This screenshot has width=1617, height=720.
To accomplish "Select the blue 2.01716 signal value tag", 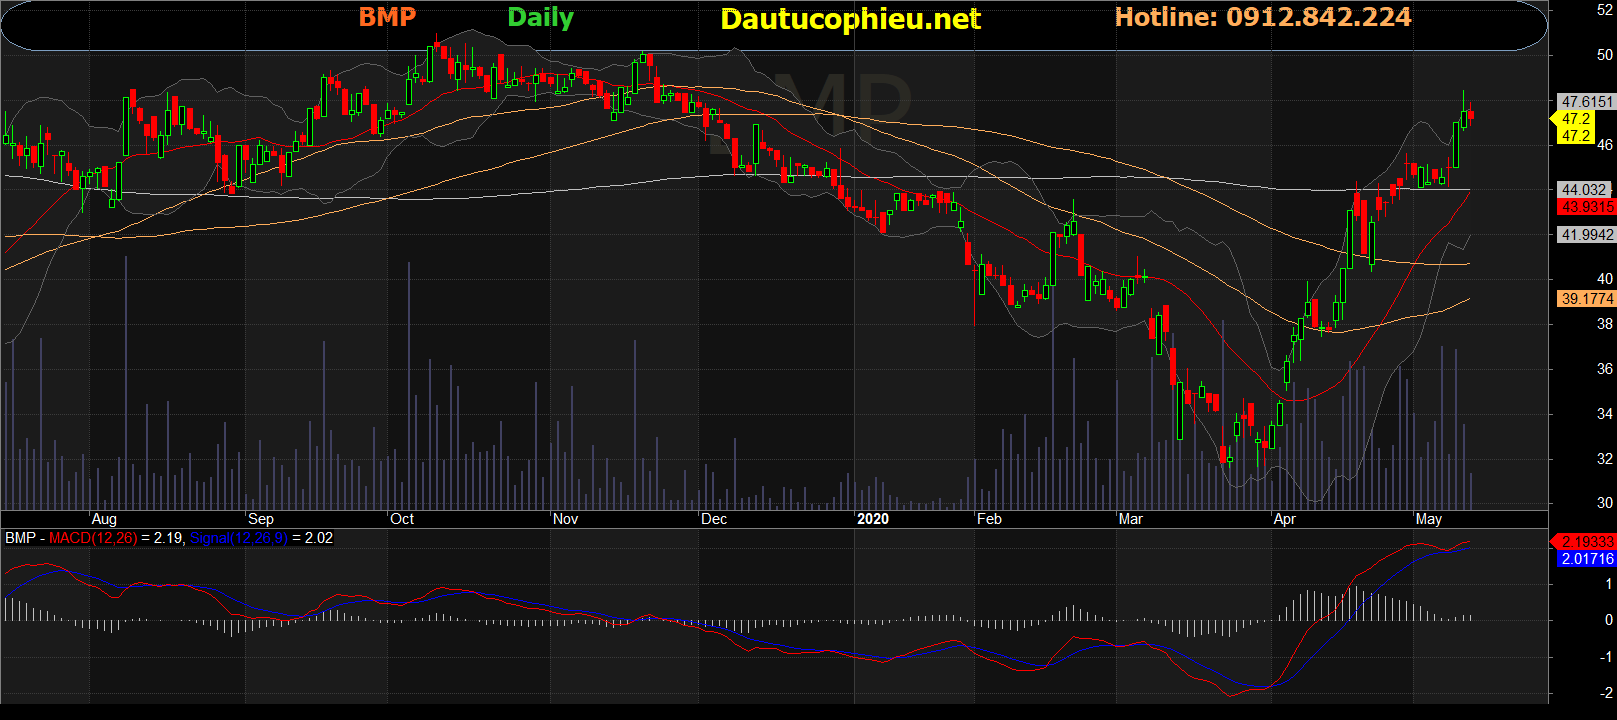I will pos(1586,559).
